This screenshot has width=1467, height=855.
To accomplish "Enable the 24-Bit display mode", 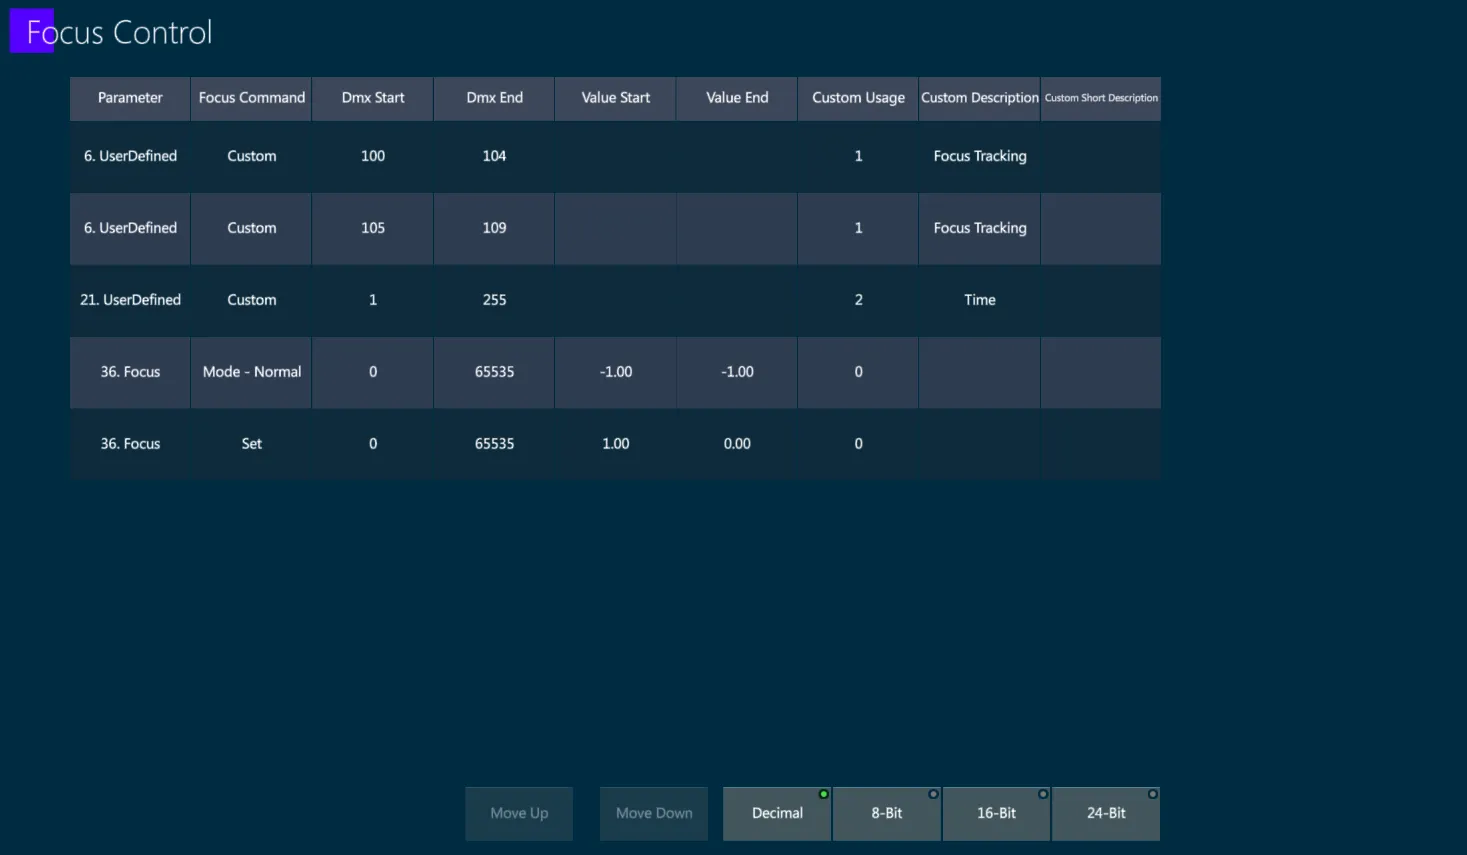I will pos(1106,813).
